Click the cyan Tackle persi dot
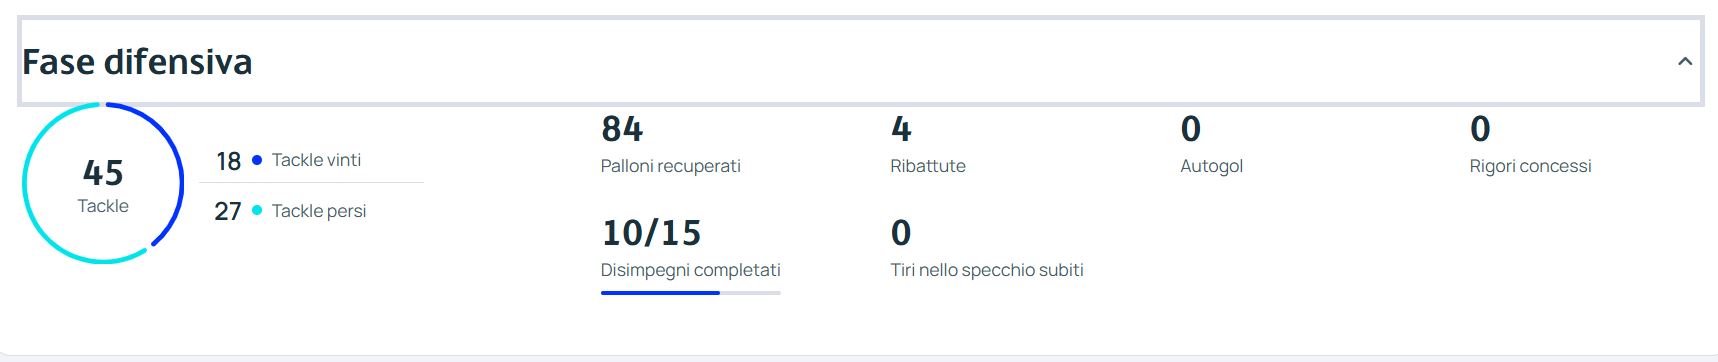1718x362 pixels. (257, 210)
